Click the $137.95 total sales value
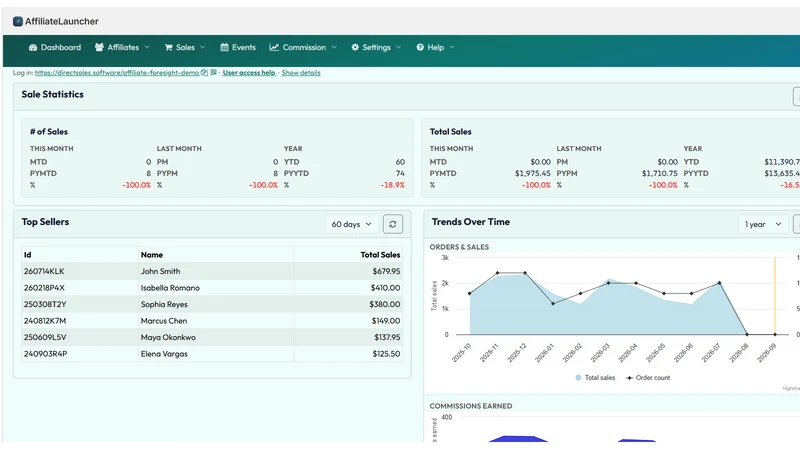Screen dimensions: 800x450 click(x=387, y=337)
